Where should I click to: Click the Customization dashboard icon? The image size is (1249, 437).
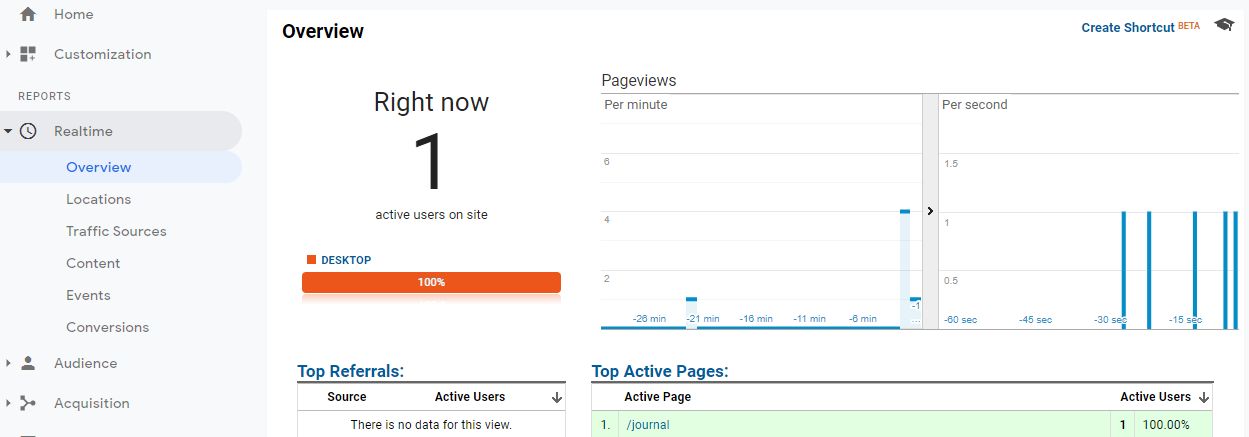point(28,54)
